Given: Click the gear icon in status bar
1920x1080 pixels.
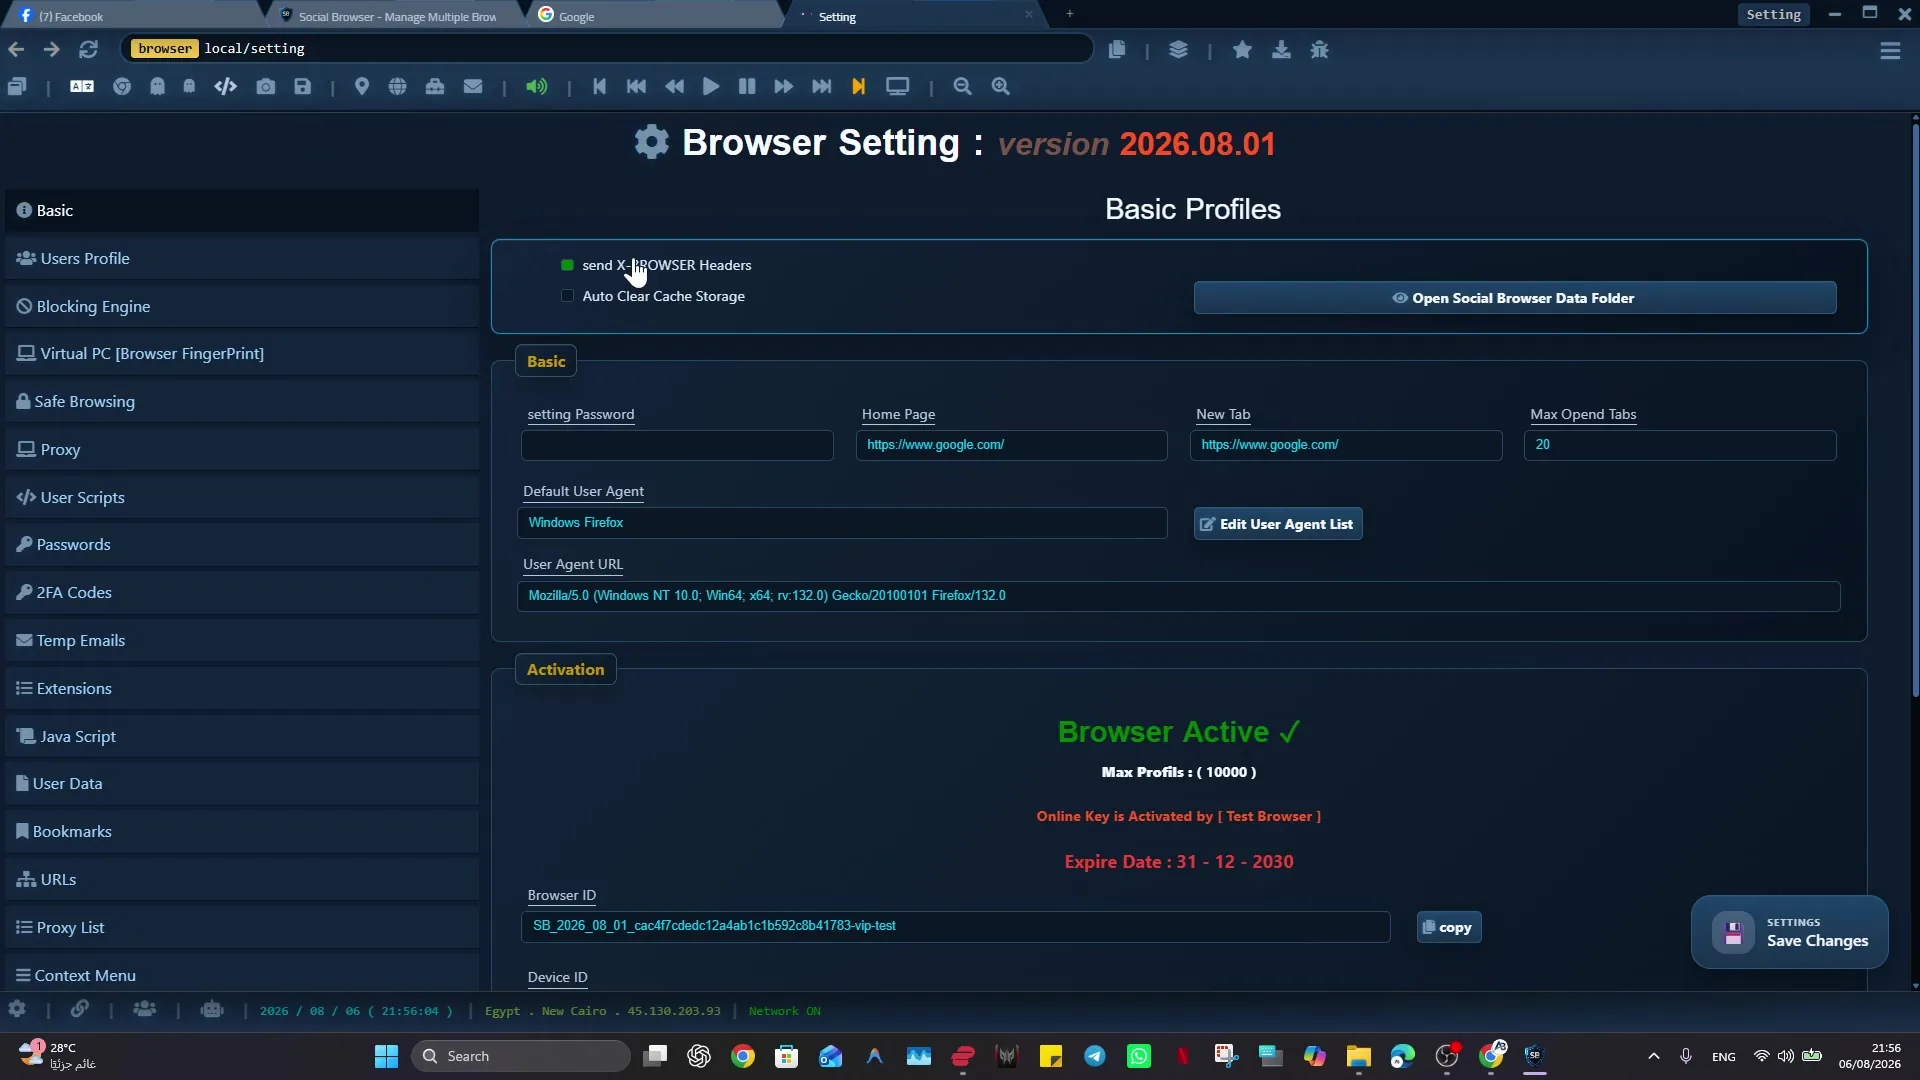Looking at the screenshot, I should [17, 1010].
